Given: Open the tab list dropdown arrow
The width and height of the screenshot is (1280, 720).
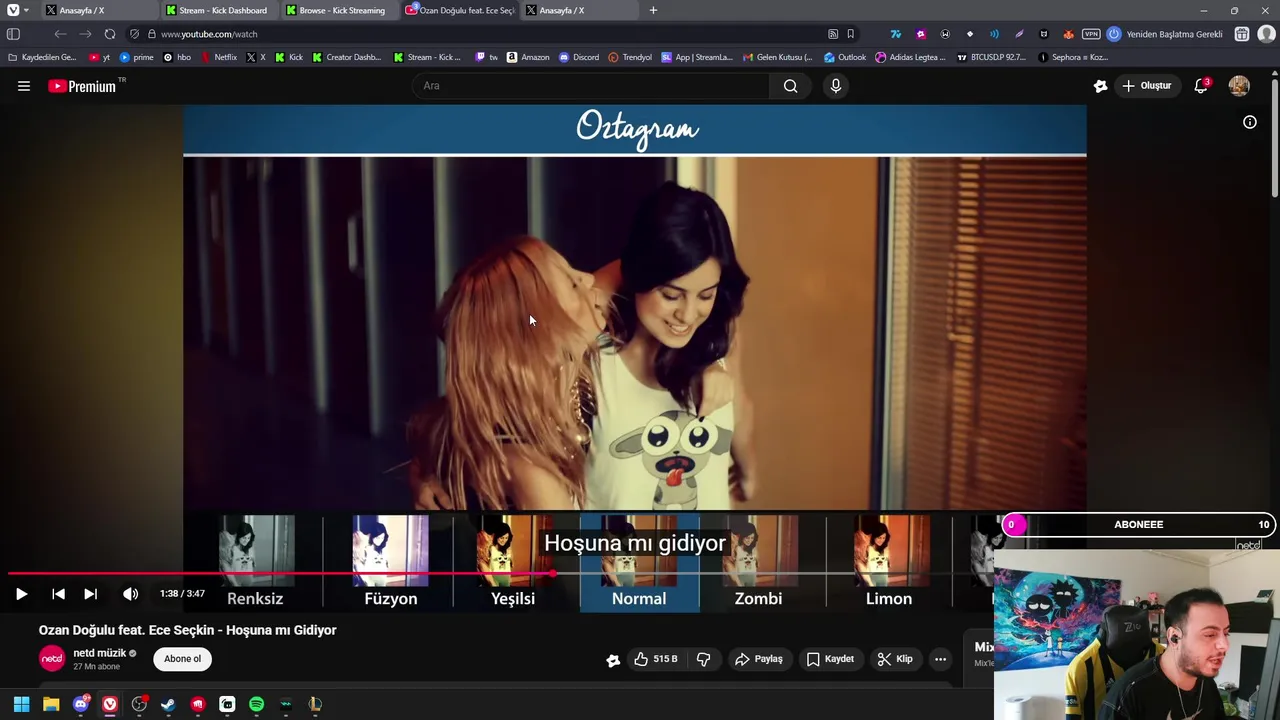Looking at the screenshot, I should [x=25, y=10].
